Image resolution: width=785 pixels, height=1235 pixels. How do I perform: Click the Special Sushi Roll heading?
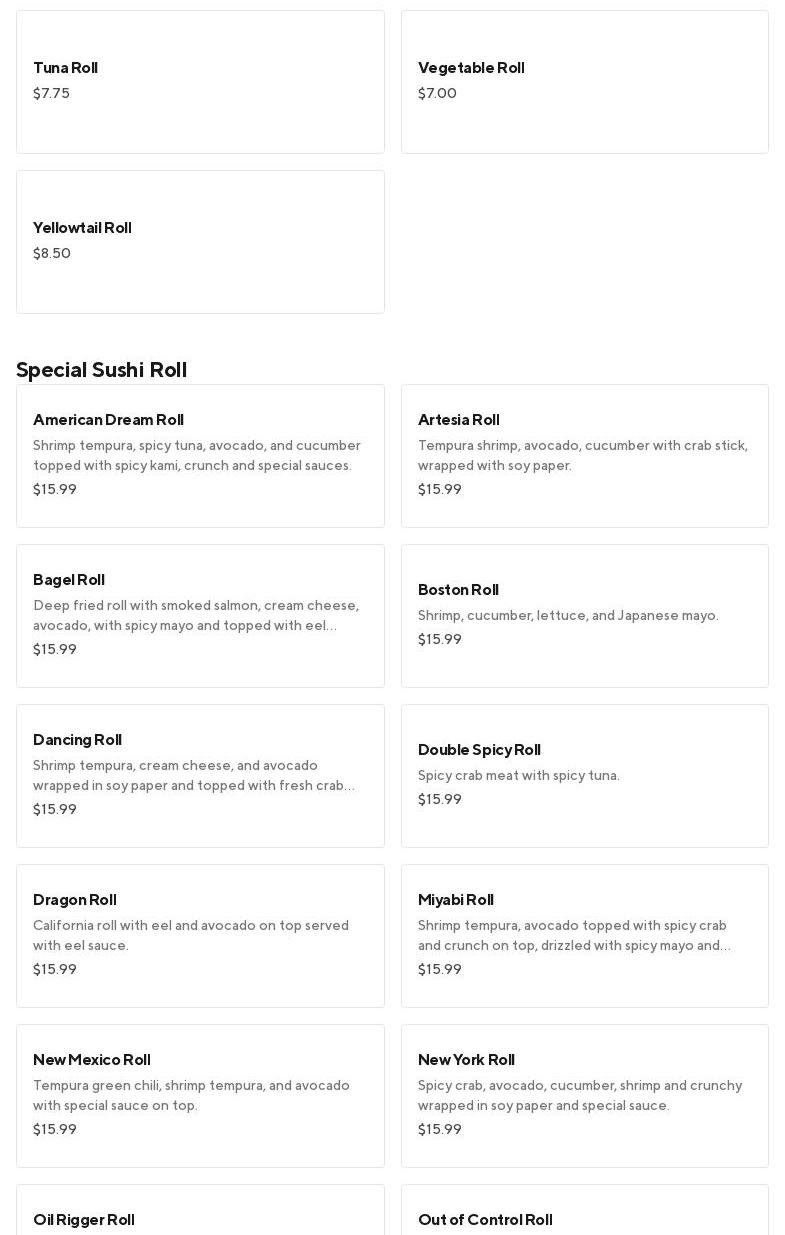point(102,370)
